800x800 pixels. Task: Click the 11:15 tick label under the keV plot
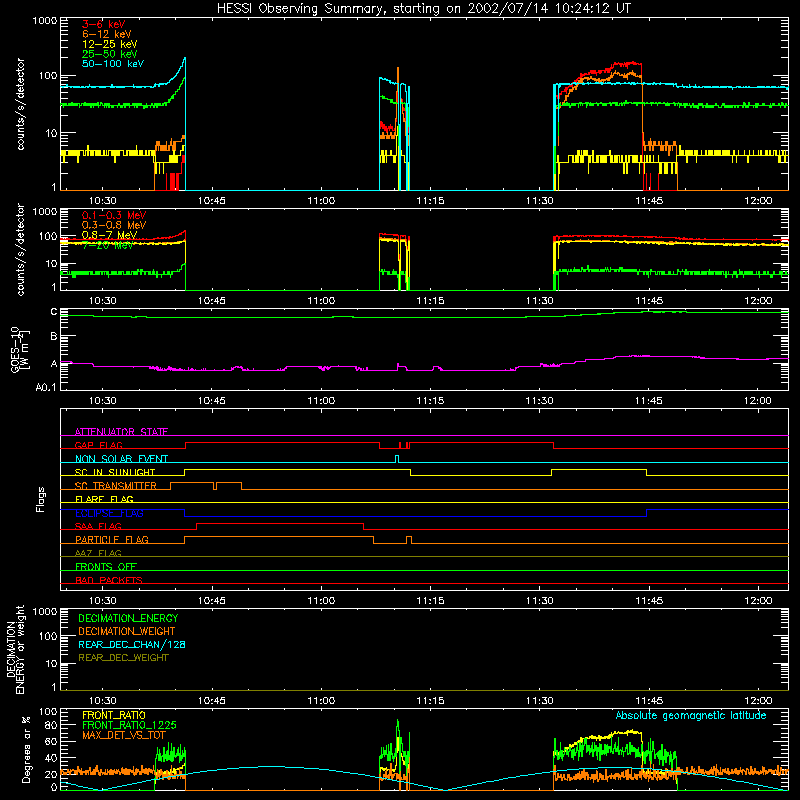pyautogui.click(x=430, y=201)
